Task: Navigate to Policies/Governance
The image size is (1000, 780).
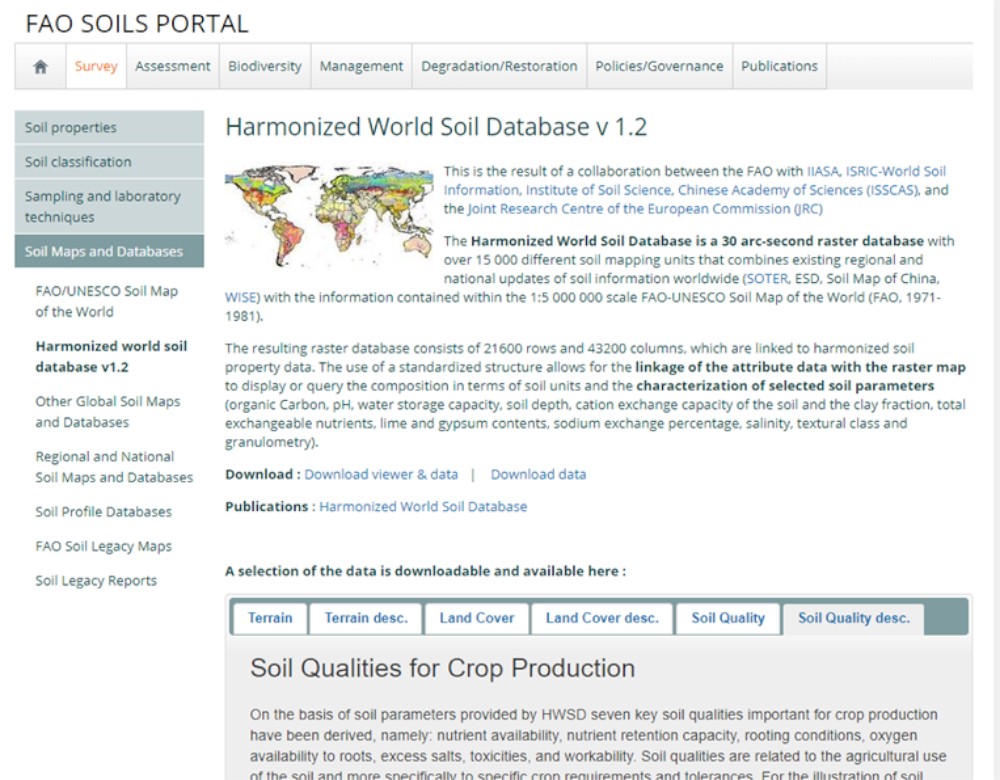Action: coord(659,66)
